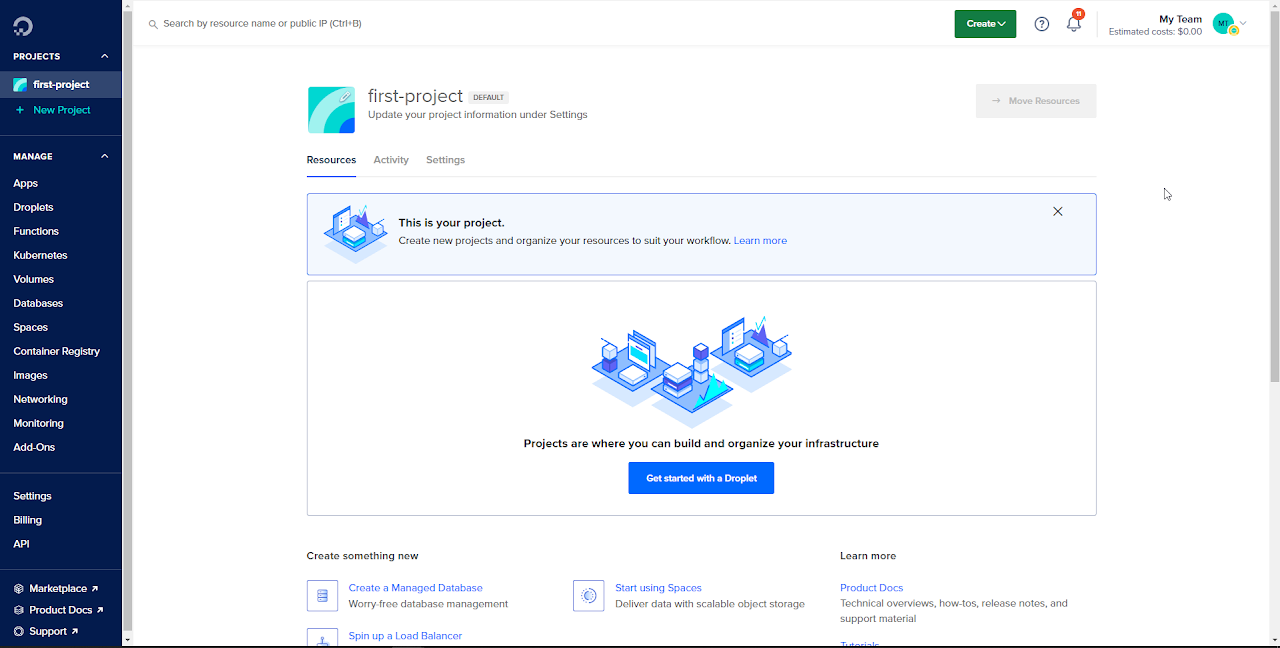
Task: Click New Project in the sidebar
Action: tap(61, 110)
